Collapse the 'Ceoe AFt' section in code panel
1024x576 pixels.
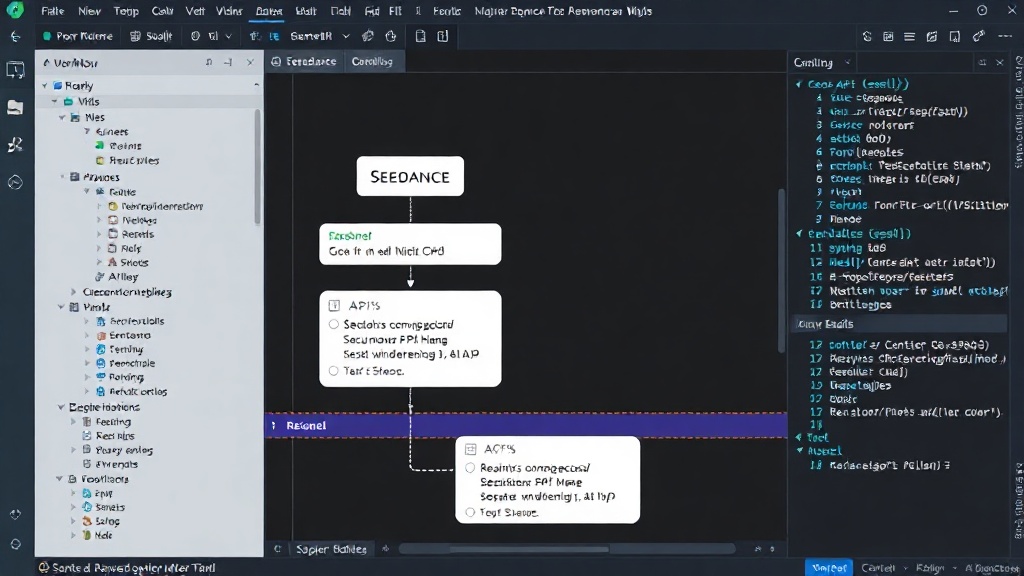pyautogui.click(x=799, y=84)
